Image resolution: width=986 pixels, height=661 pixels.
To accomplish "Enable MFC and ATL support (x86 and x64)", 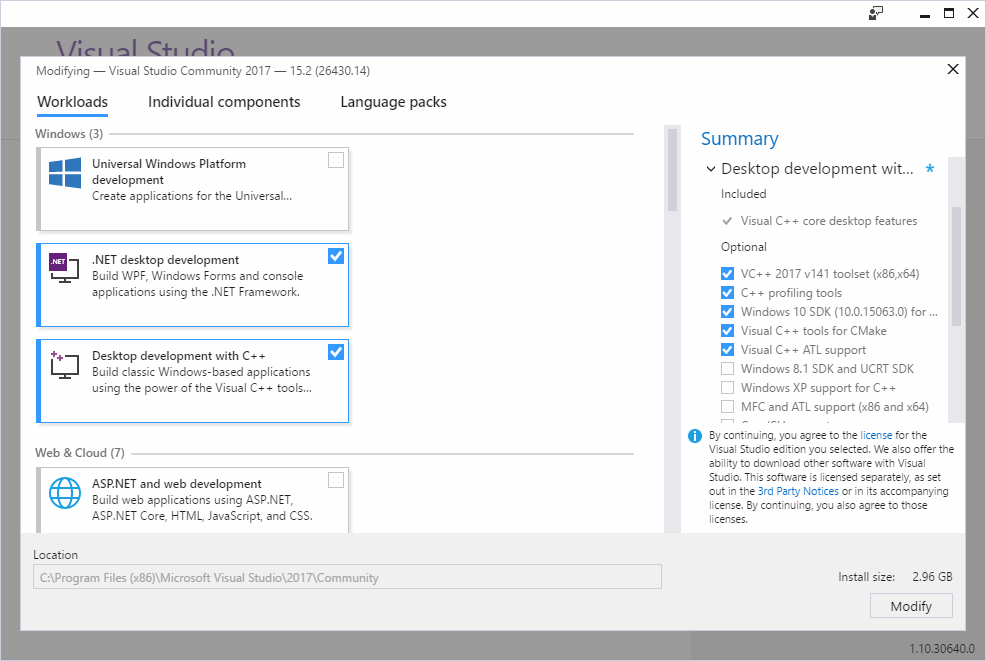I will pyautogui.click(x=727, y=406).
